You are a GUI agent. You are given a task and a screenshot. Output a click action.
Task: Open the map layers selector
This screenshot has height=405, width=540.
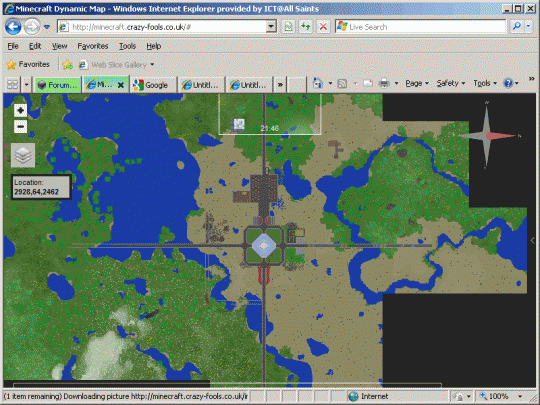[x=23, y=155]
